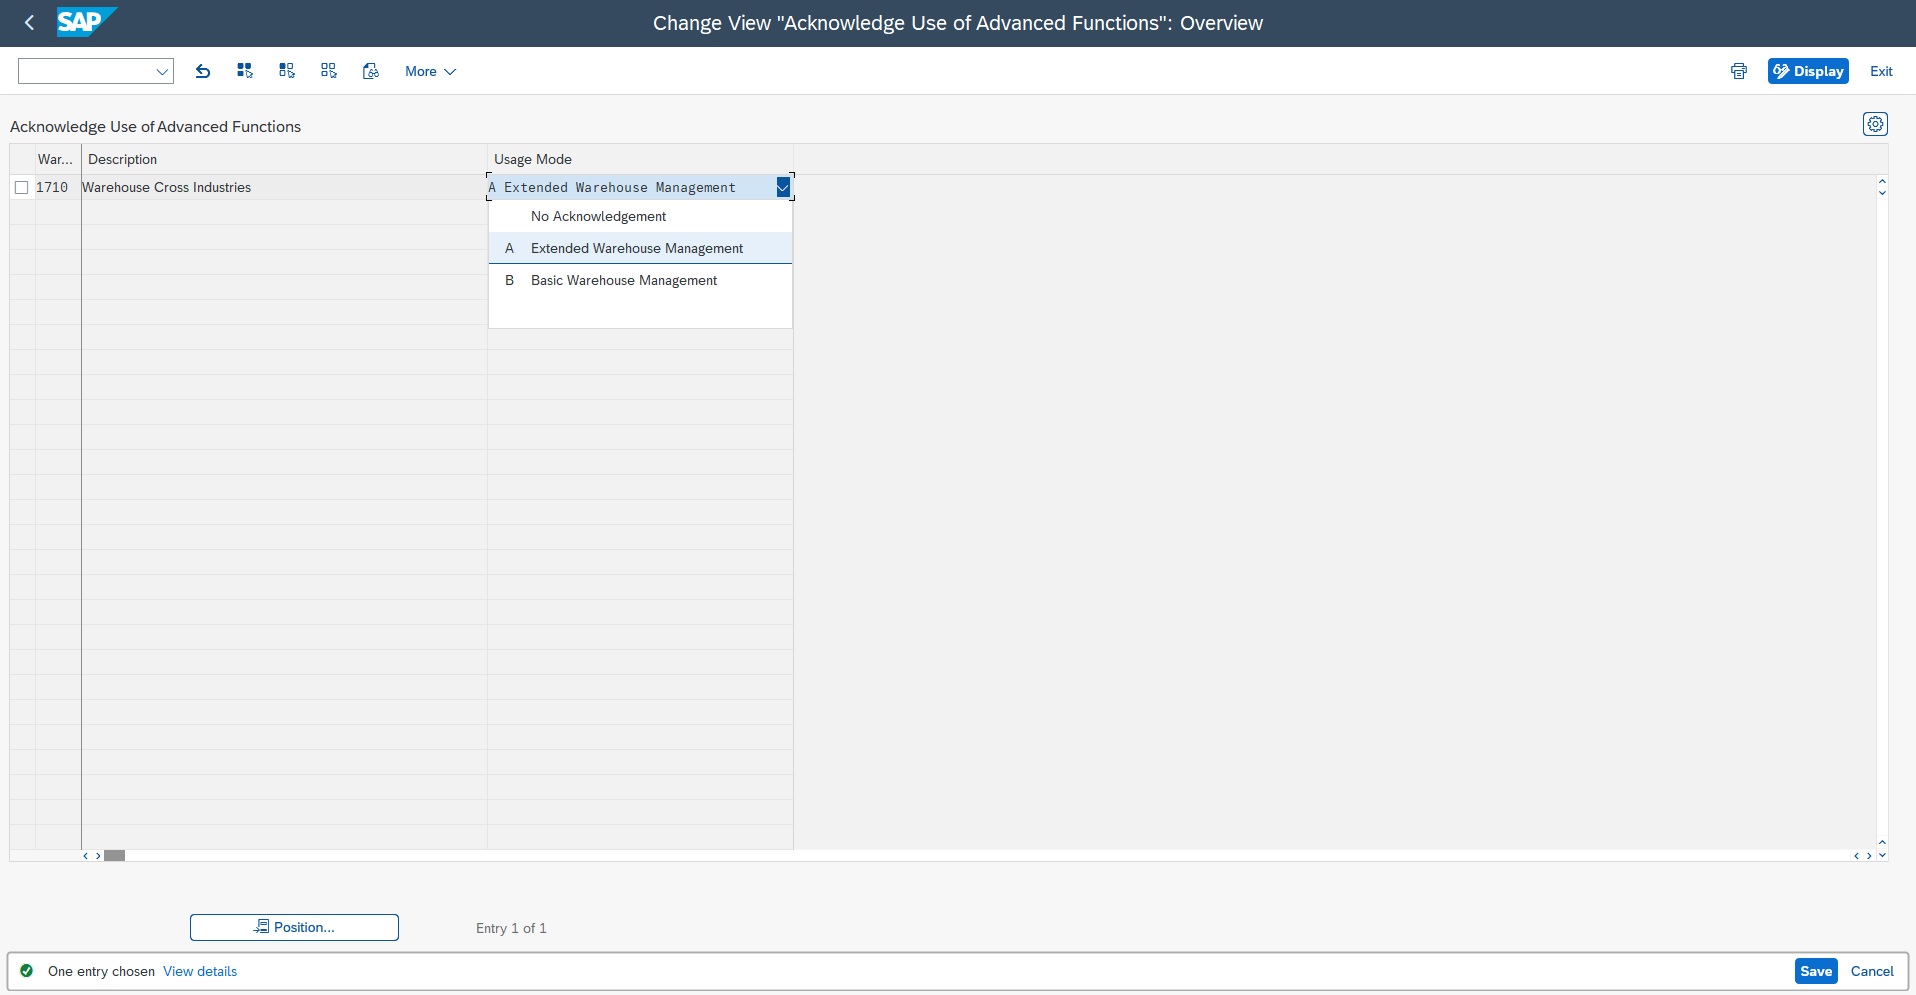Click the Select Block toolbar icon
The height and width of the screenshot is (995, 1916).
coord(287,71)
